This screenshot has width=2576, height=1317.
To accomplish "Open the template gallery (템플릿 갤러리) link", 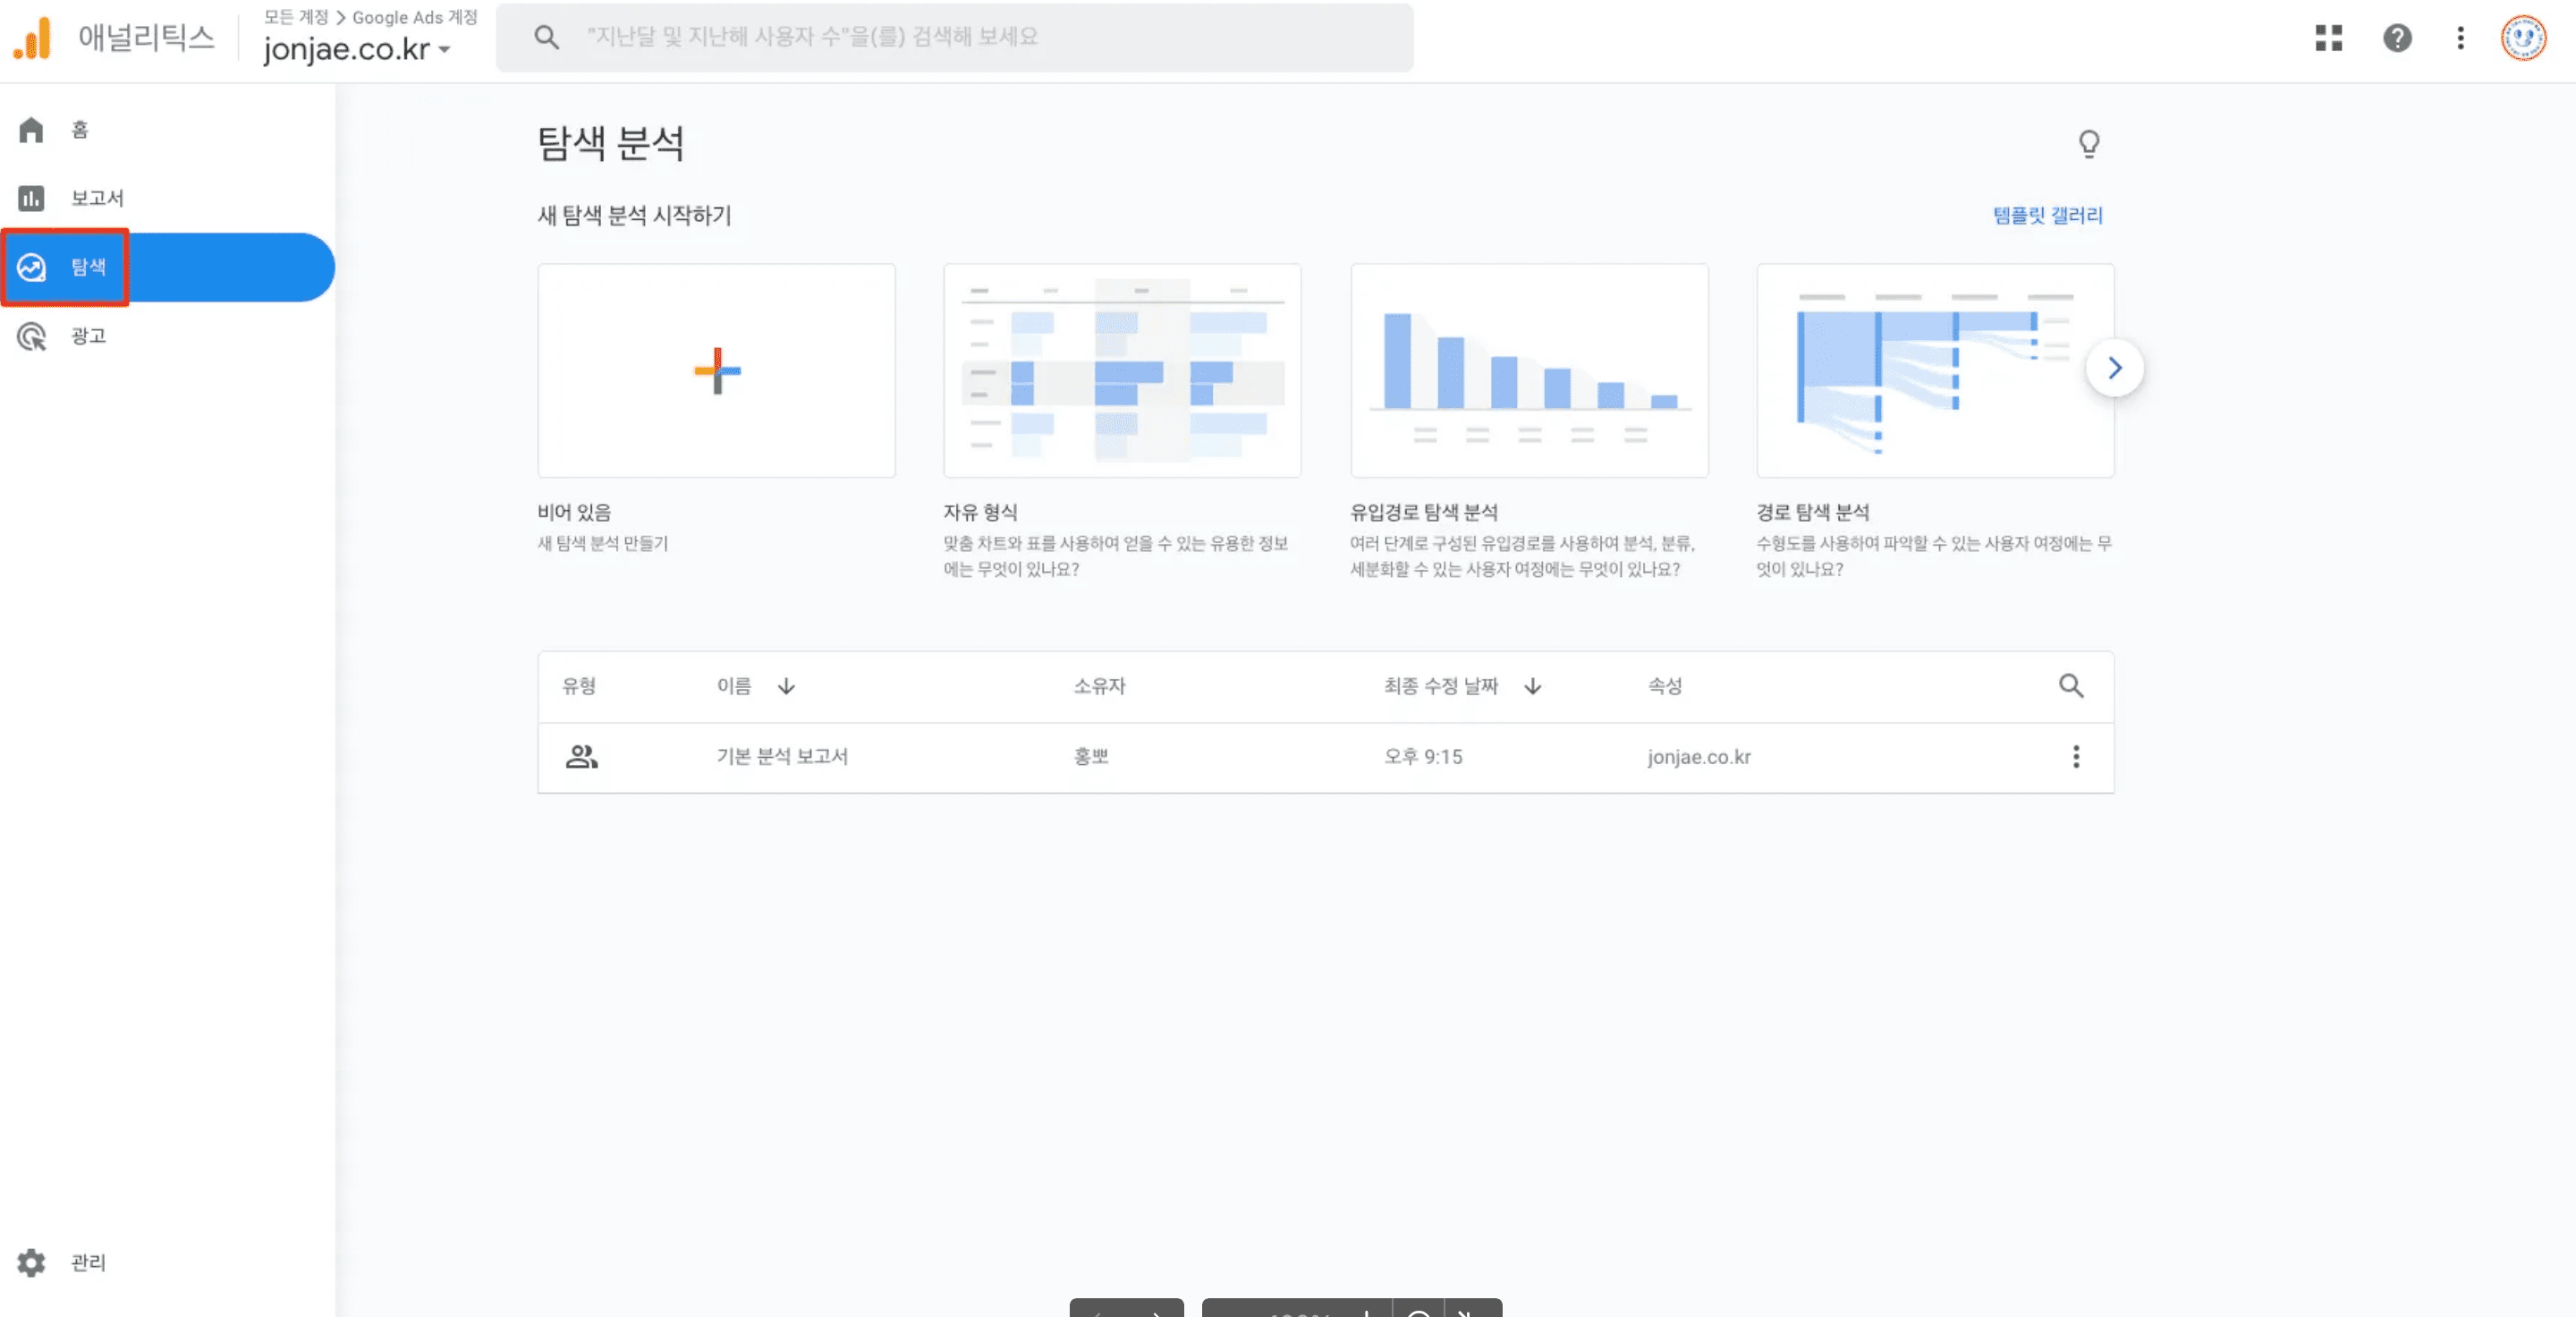I will (2047, 215).
